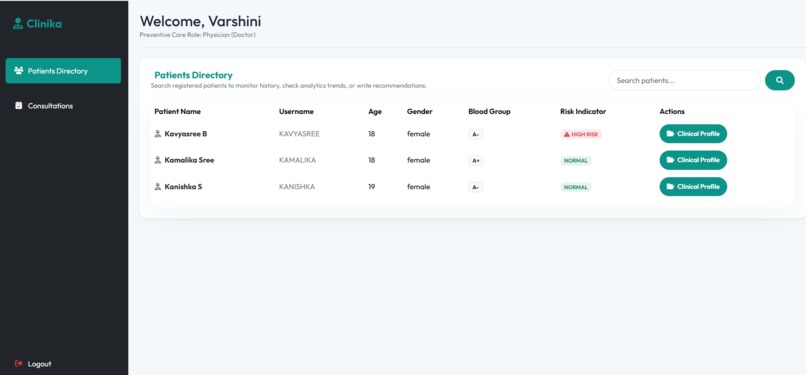Open Clinical Profile for Kamalika Sree

693,160
